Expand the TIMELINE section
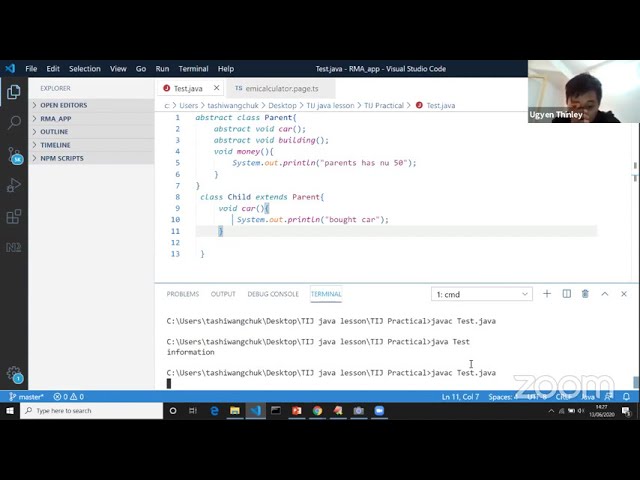The image size is (640, 480). coord(91,145)
